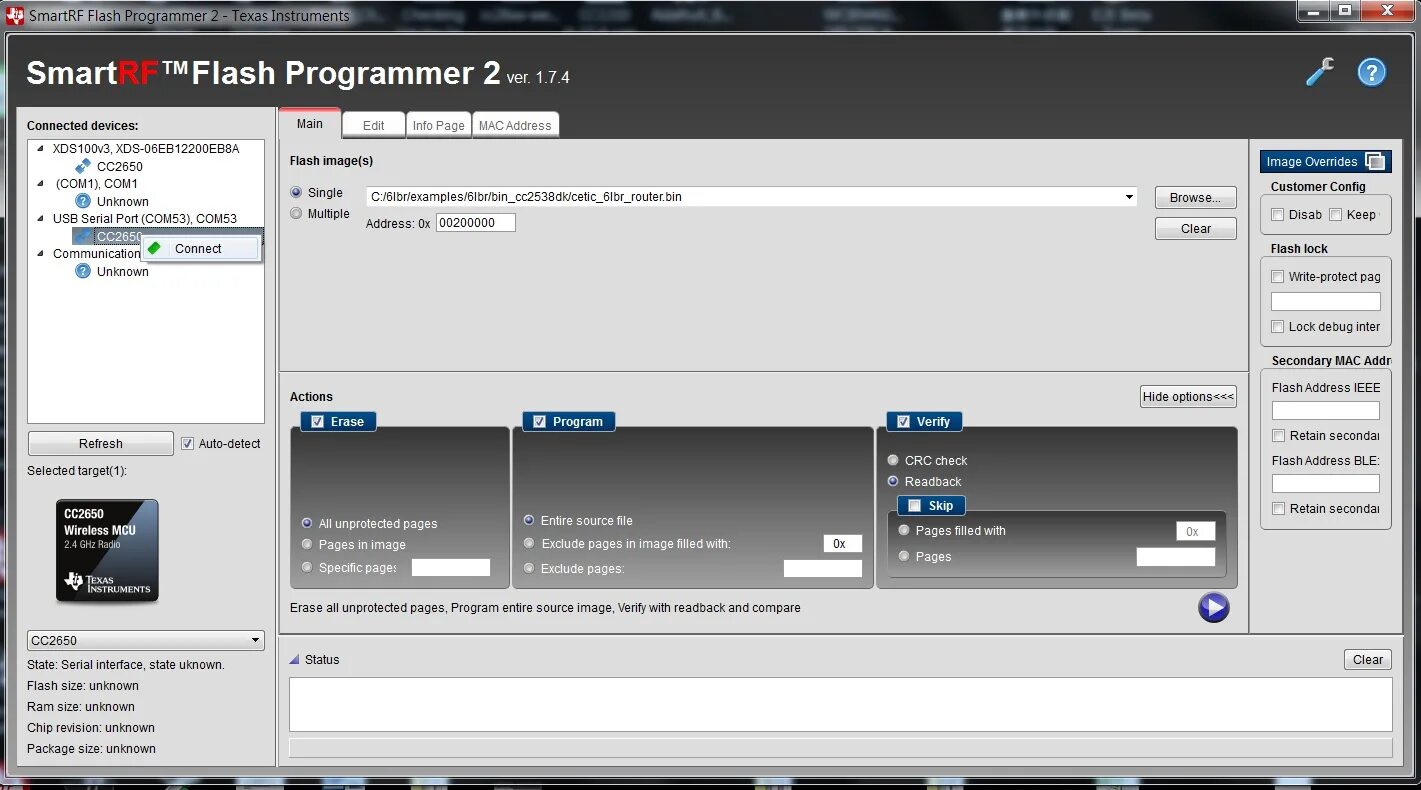The image size is (1421, 790).
Task: Click the Exclude pages input field in Program
Action: (822, 568)
